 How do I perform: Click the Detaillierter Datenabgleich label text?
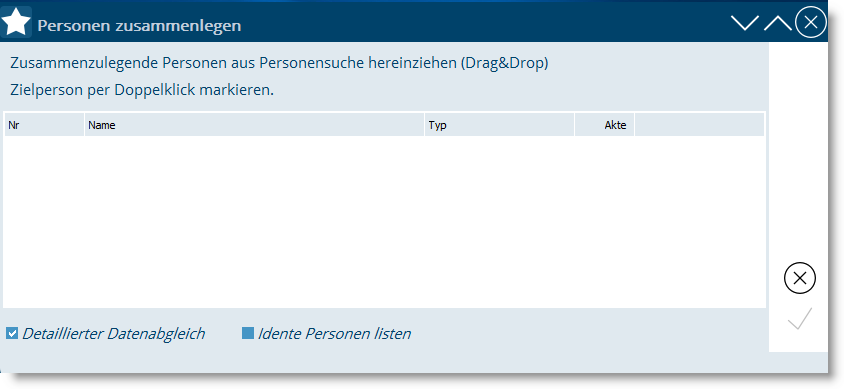coord(114,334)
